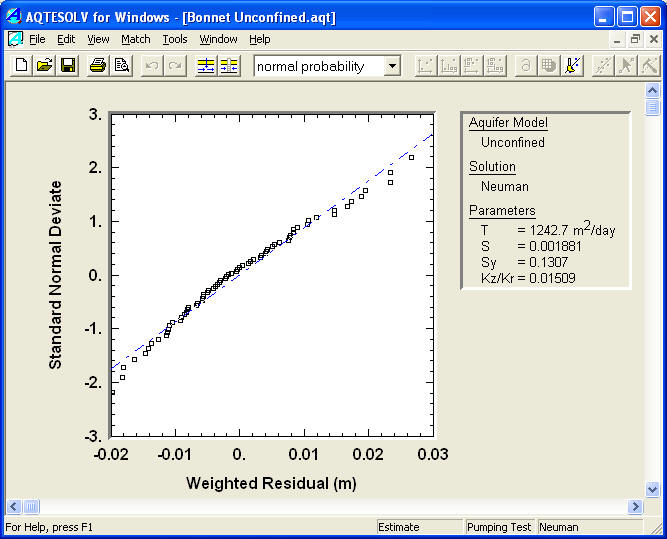
Task: Minimize the AQTESOLV main window
Action: coord(604,17)
